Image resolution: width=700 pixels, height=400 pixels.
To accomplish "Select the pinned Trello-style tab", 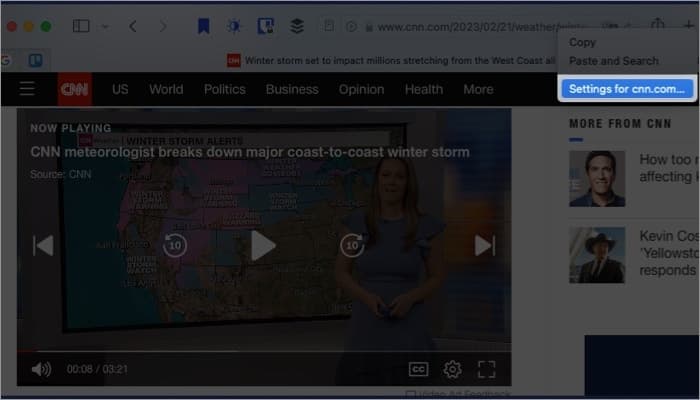I will 36,60.
